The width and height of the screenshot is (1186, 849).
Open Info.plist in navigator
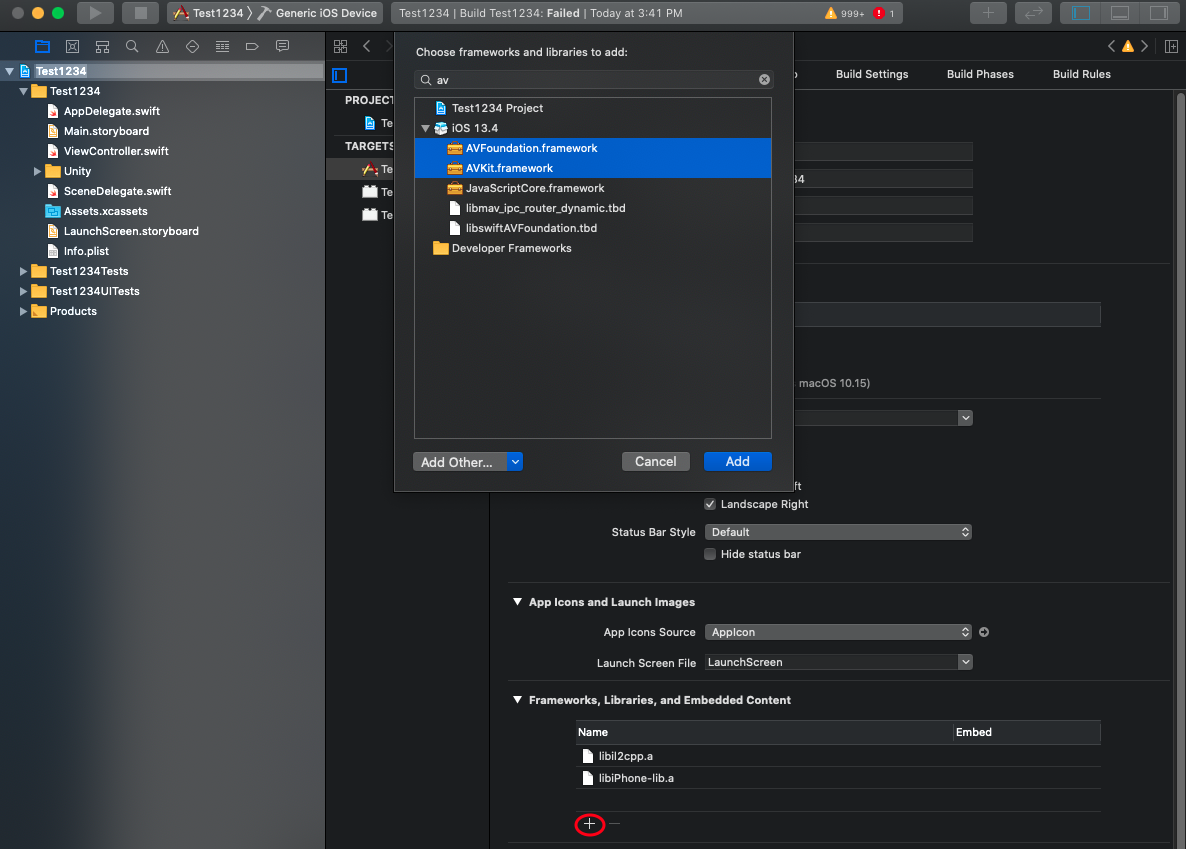tap(85, 251)
